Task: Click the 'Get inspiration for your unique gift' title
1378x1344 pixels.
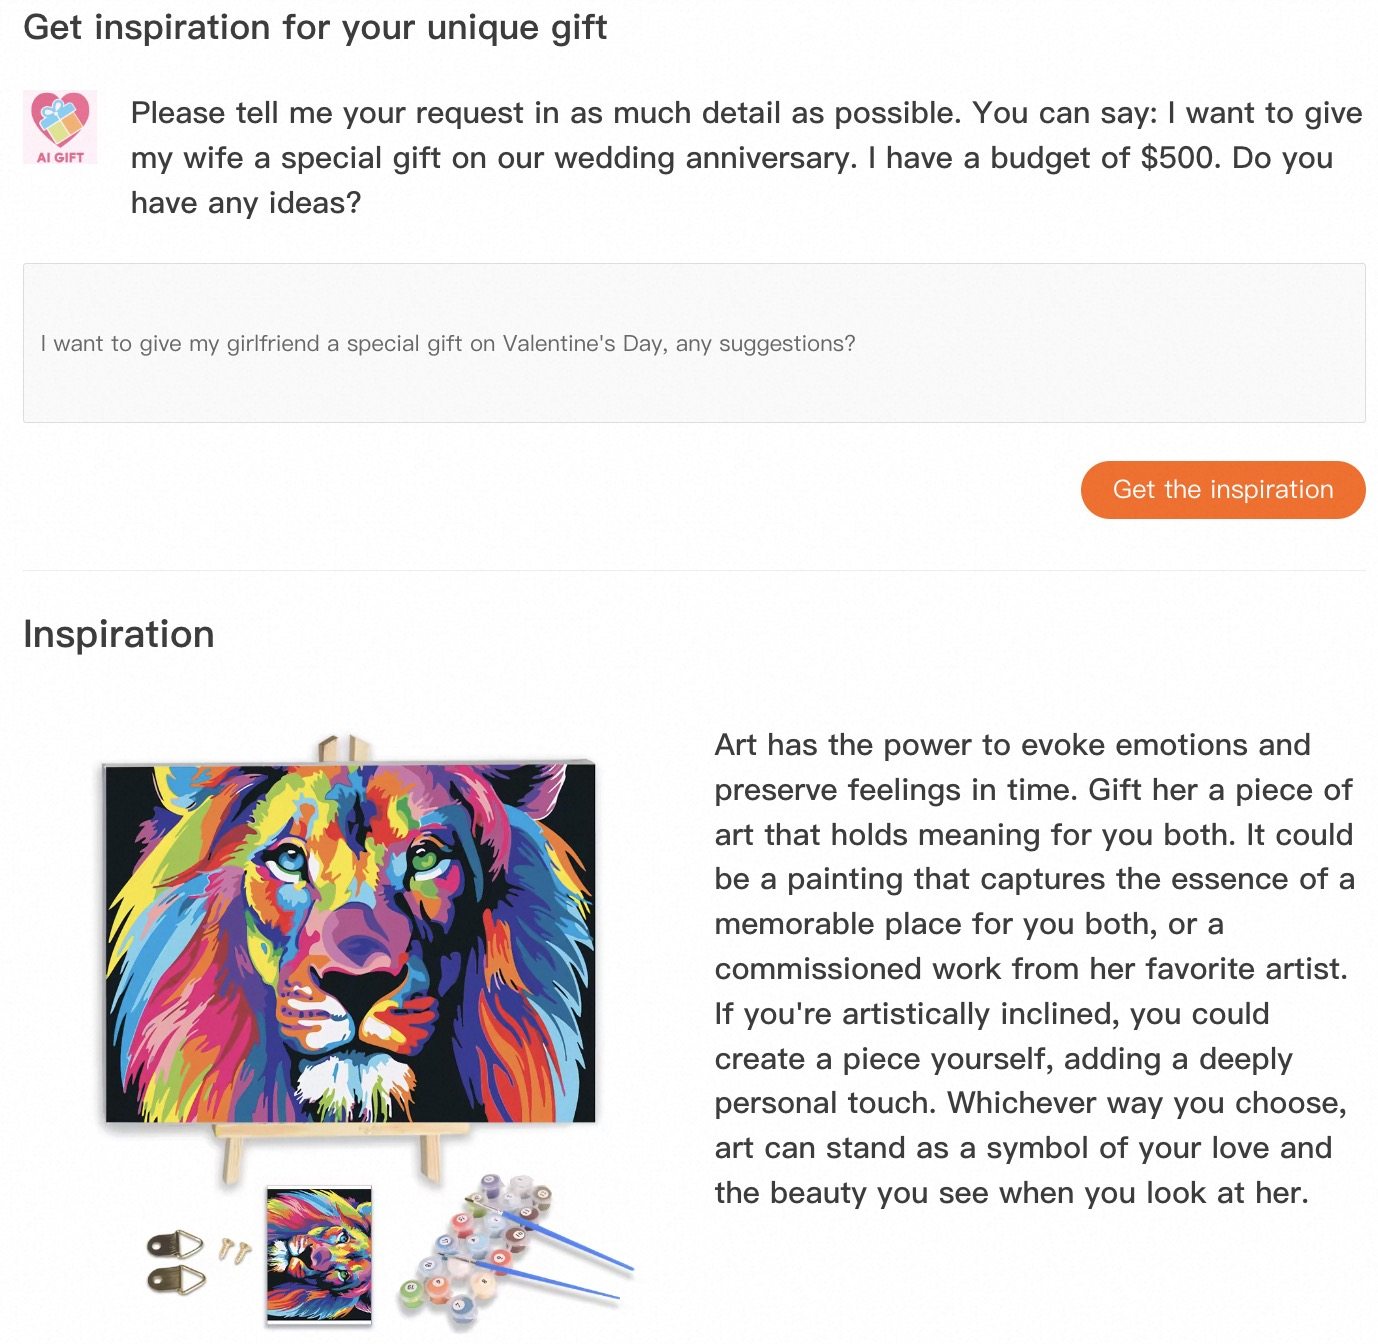Action: [315, 27]
